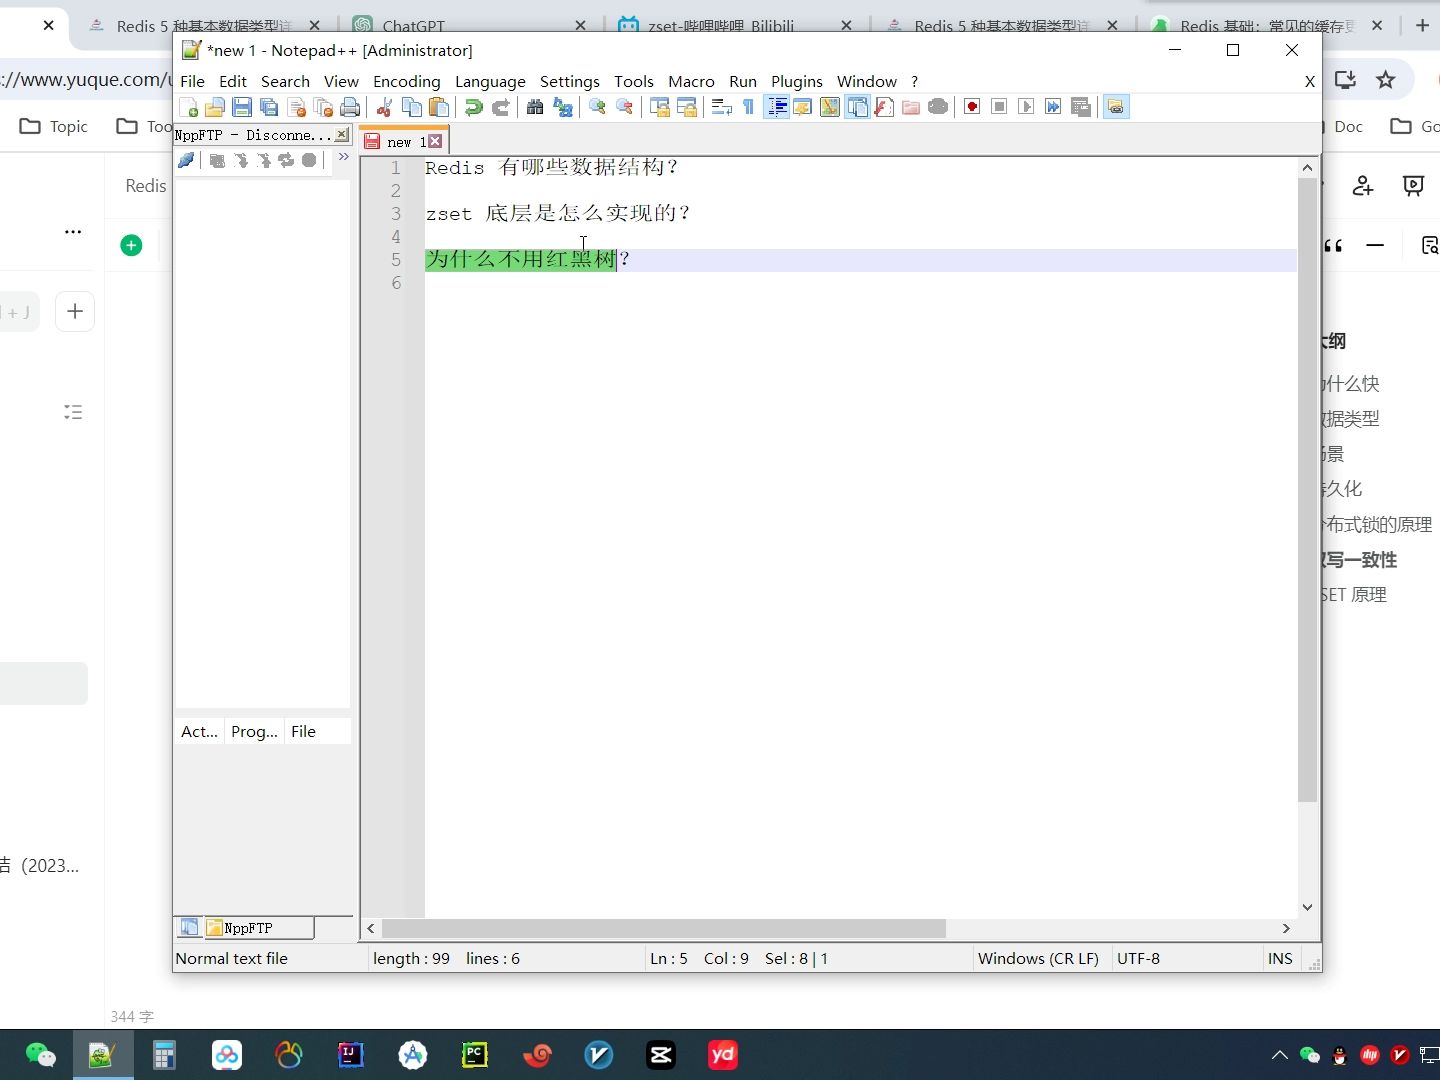Select the NppFTP panel tab at bottom
Image resolution: width=1440 pixels, height=1080 pixels.
243,928
